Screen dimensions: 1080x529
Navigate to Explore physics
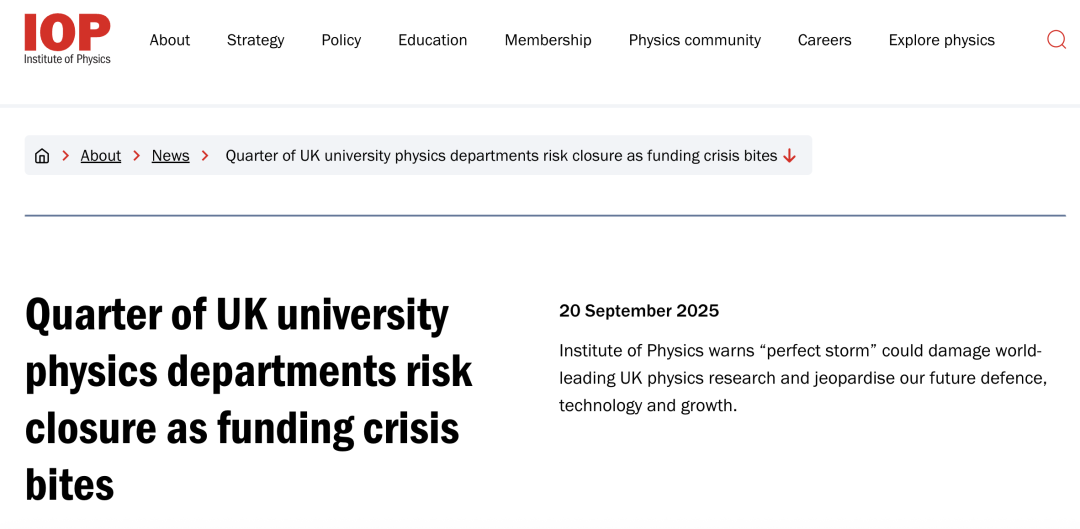pos(941,40)
